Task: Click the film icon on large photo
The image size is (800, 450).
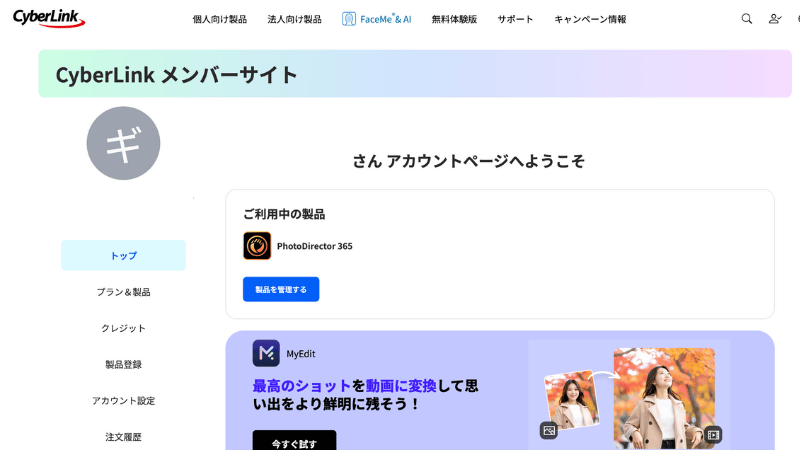Action: 713,435
